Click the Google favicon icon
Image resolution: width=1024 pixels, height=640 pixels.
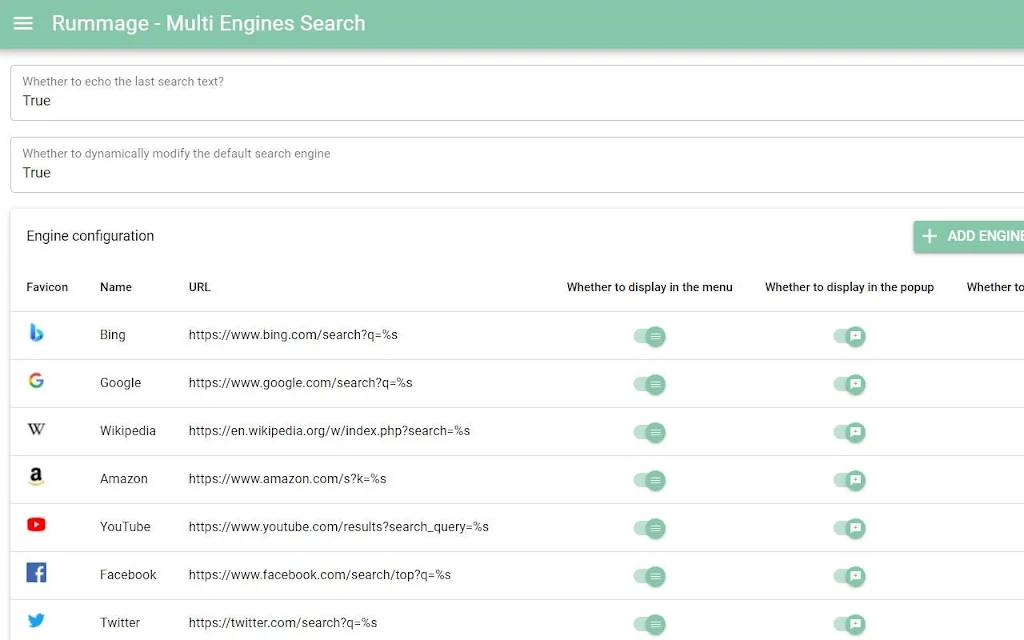(36, 381)
